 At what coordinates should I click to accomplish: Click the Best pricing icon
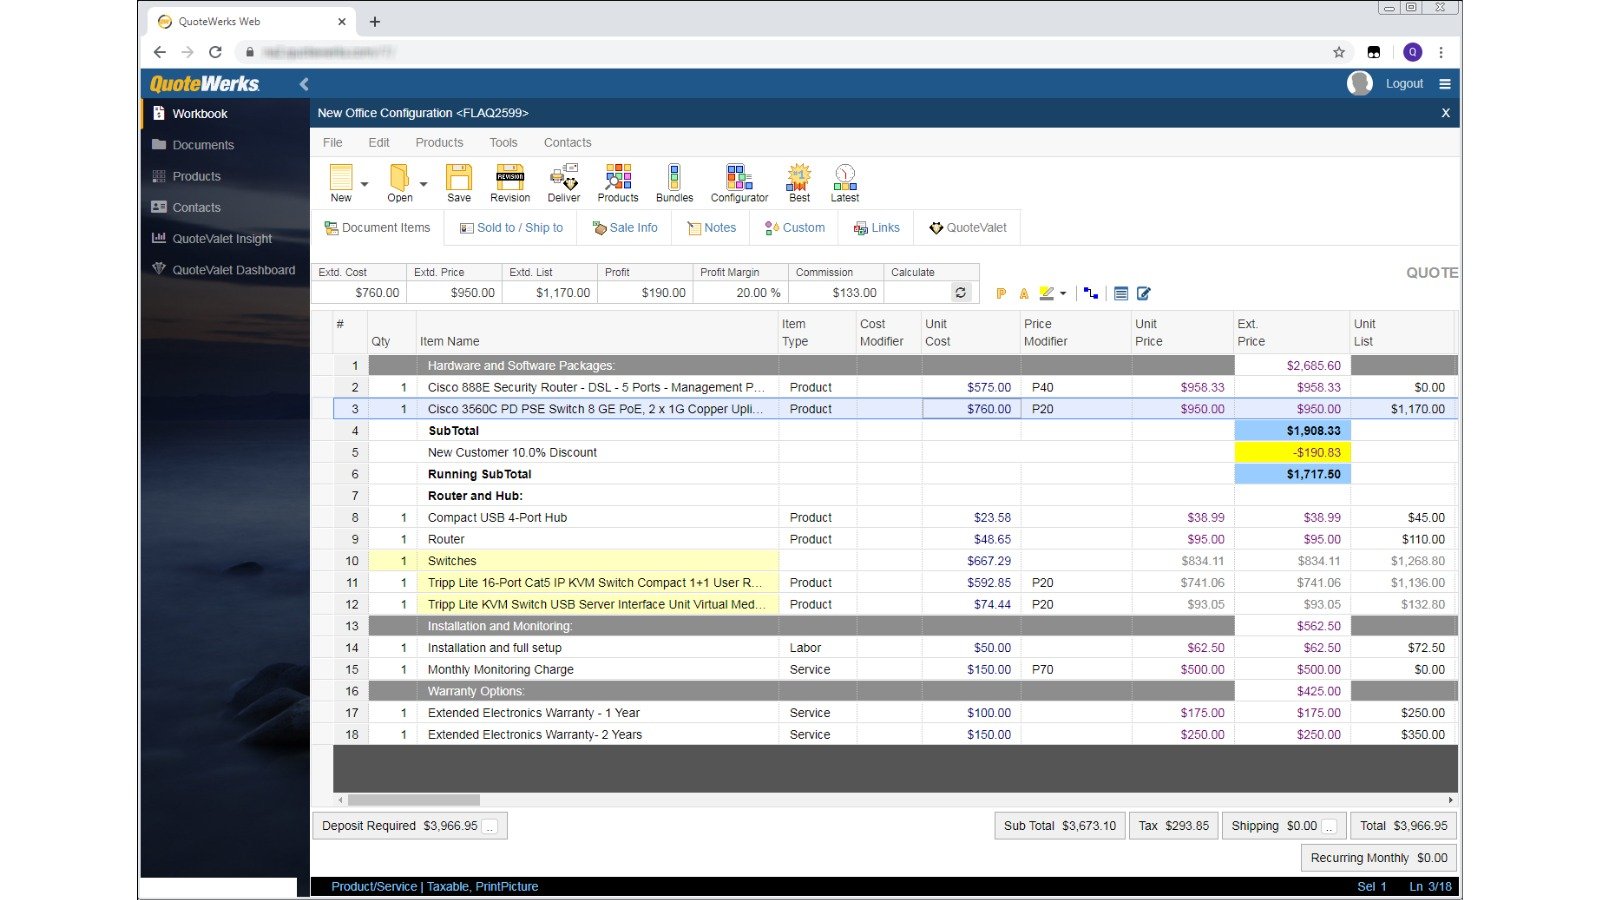799,182
